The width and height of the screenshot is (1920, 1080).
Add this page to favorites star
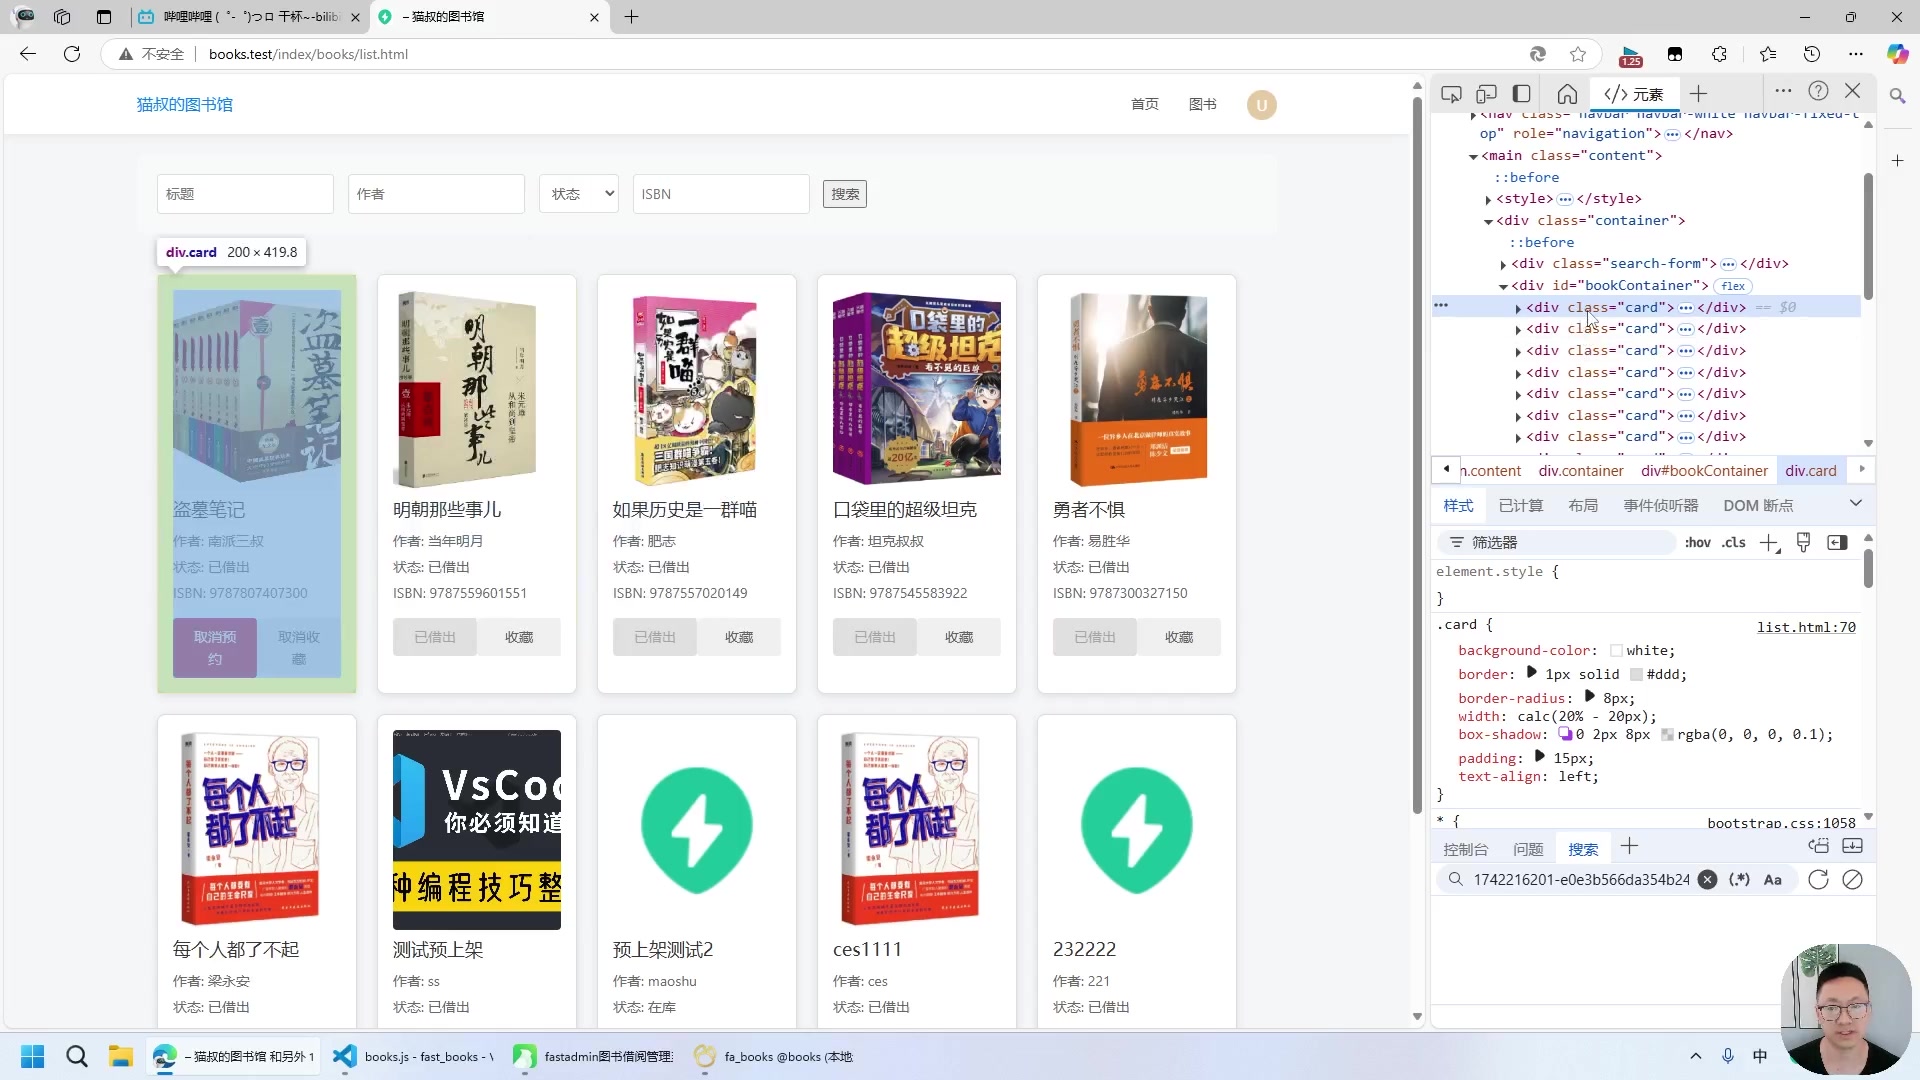(x=1578, y=54)
